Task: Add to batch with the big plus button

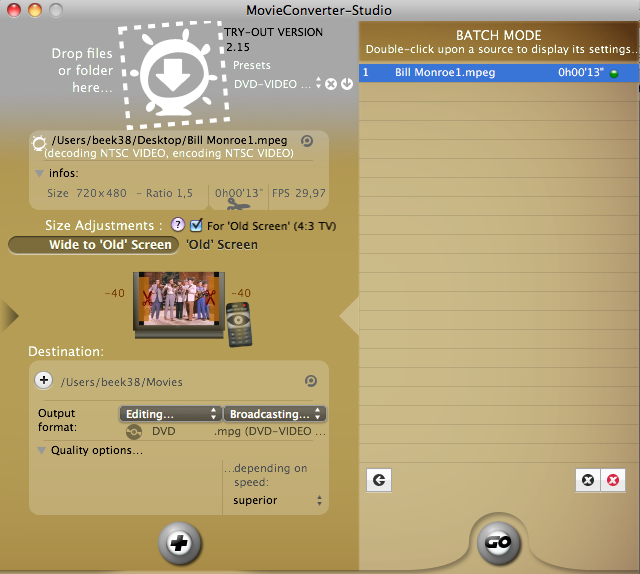Action: pyautogui.click(x=180, y=543)
